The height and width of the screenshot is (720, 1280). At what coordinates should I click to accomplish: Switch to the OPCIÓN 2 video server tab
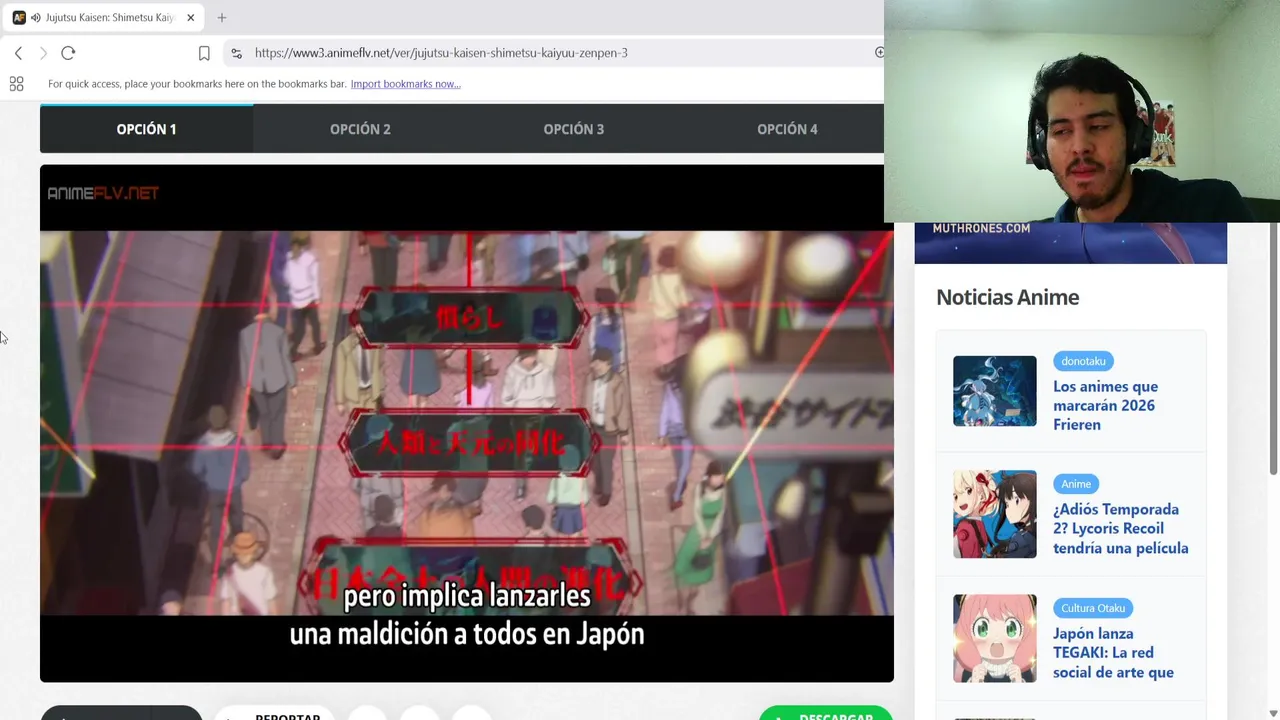pyautogui.click(x=360, y=129)
